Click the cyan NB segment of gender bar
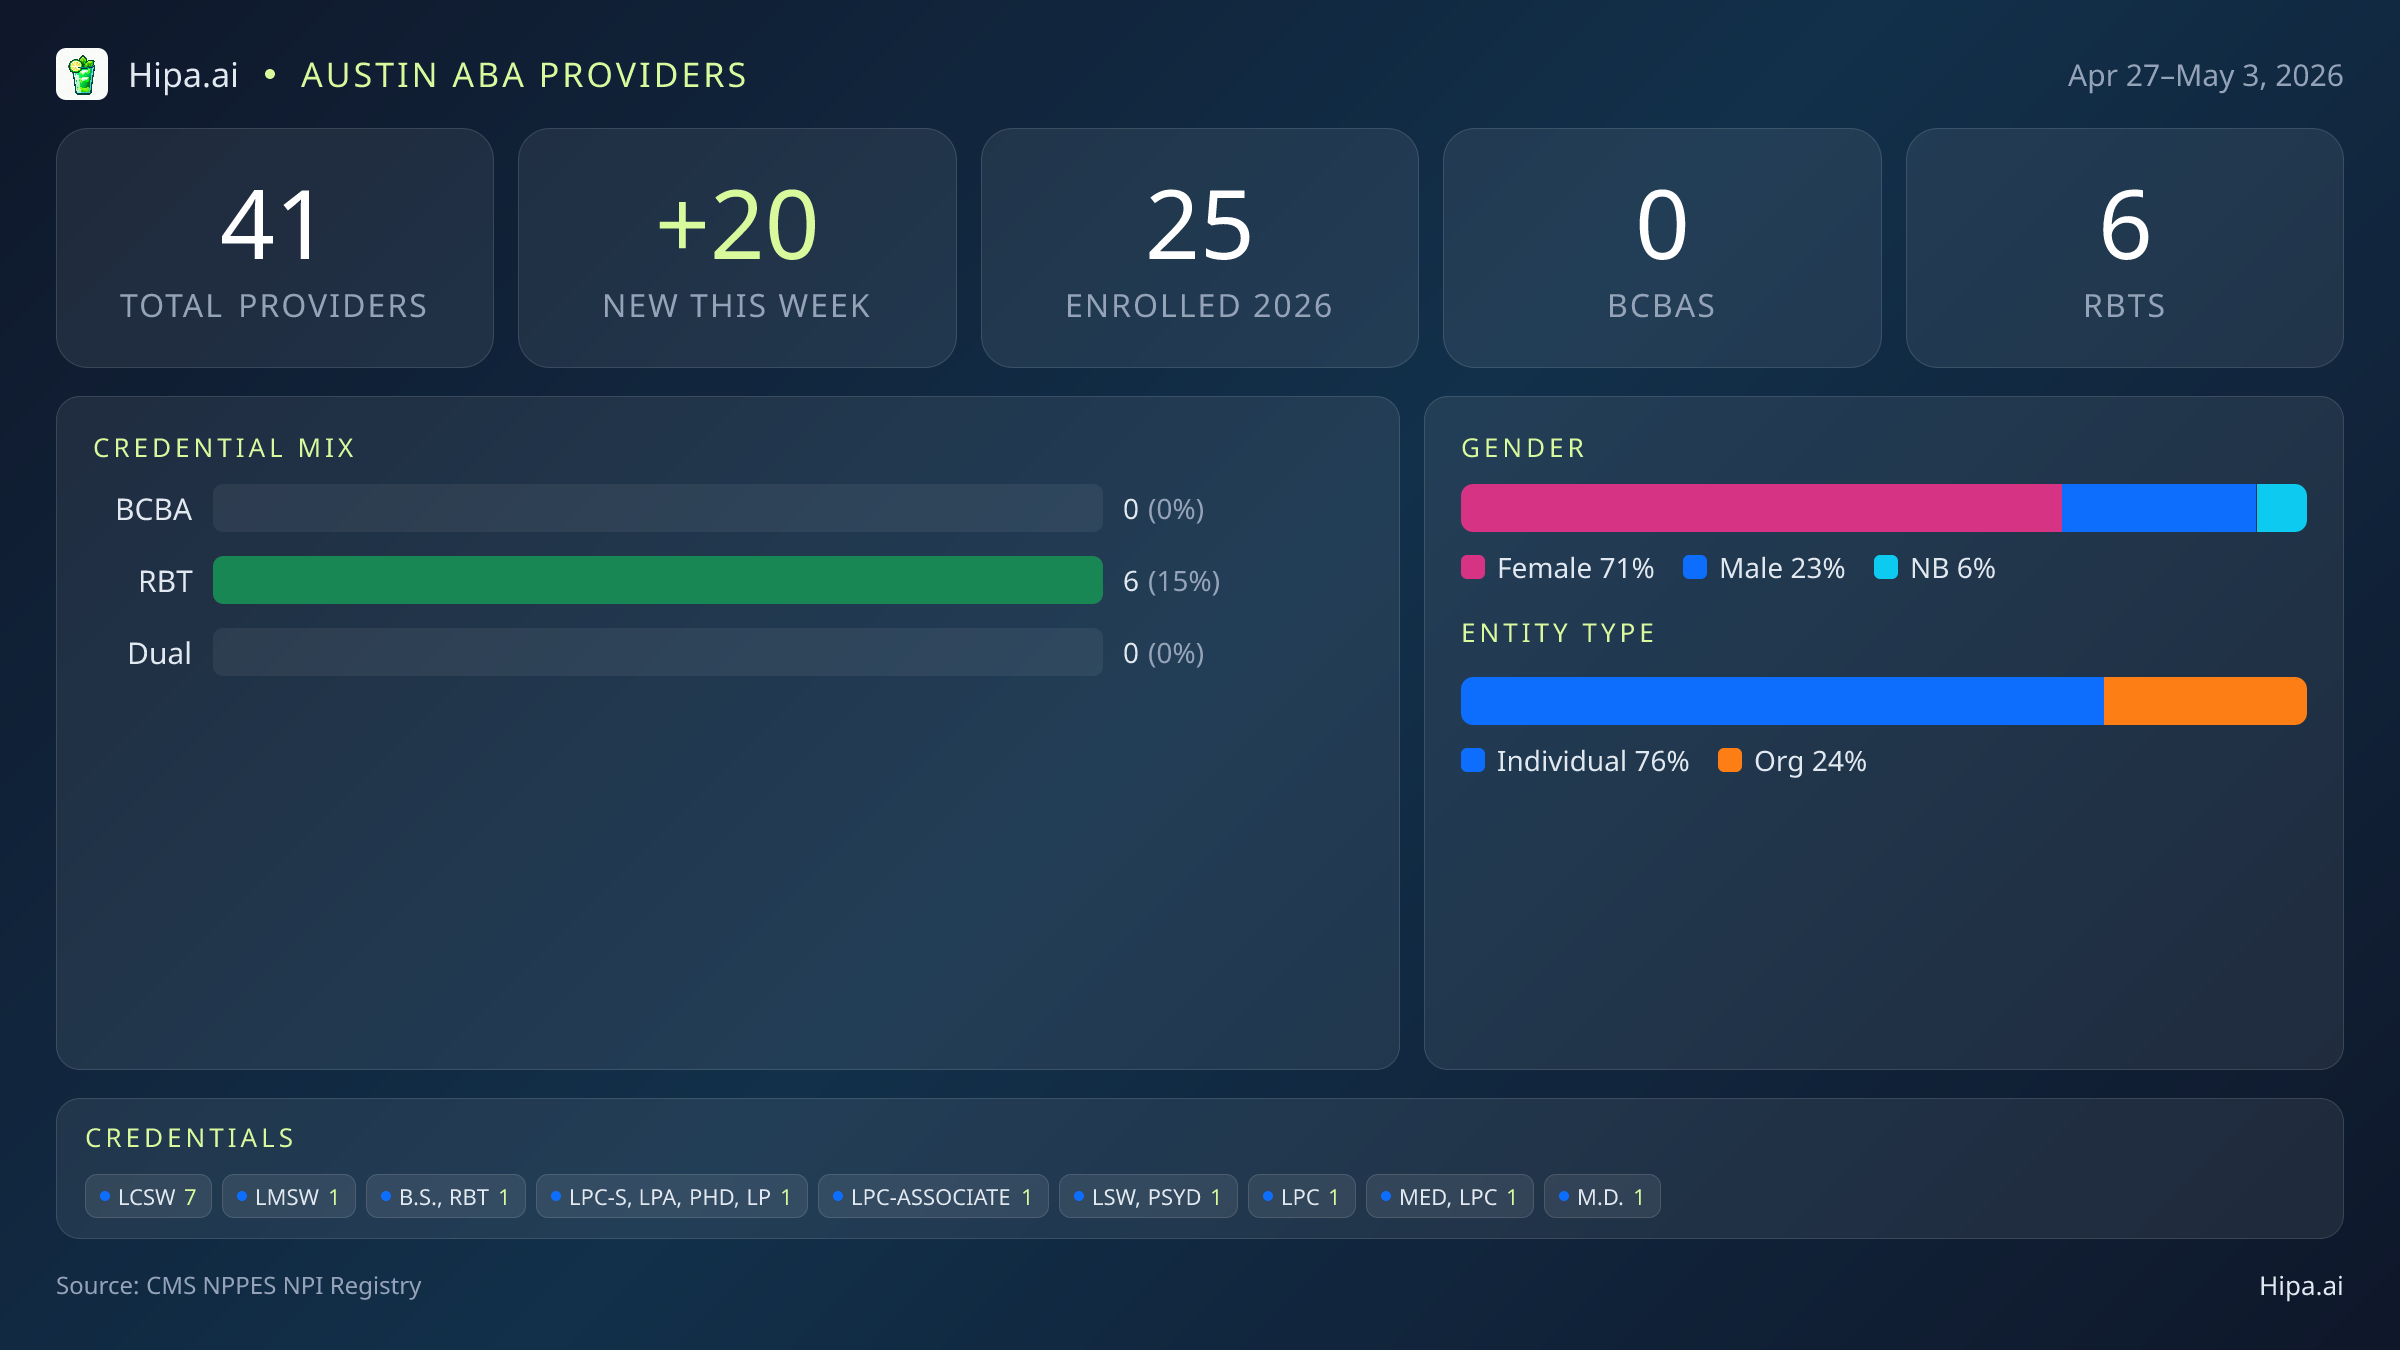 [x=2282, y=508]
